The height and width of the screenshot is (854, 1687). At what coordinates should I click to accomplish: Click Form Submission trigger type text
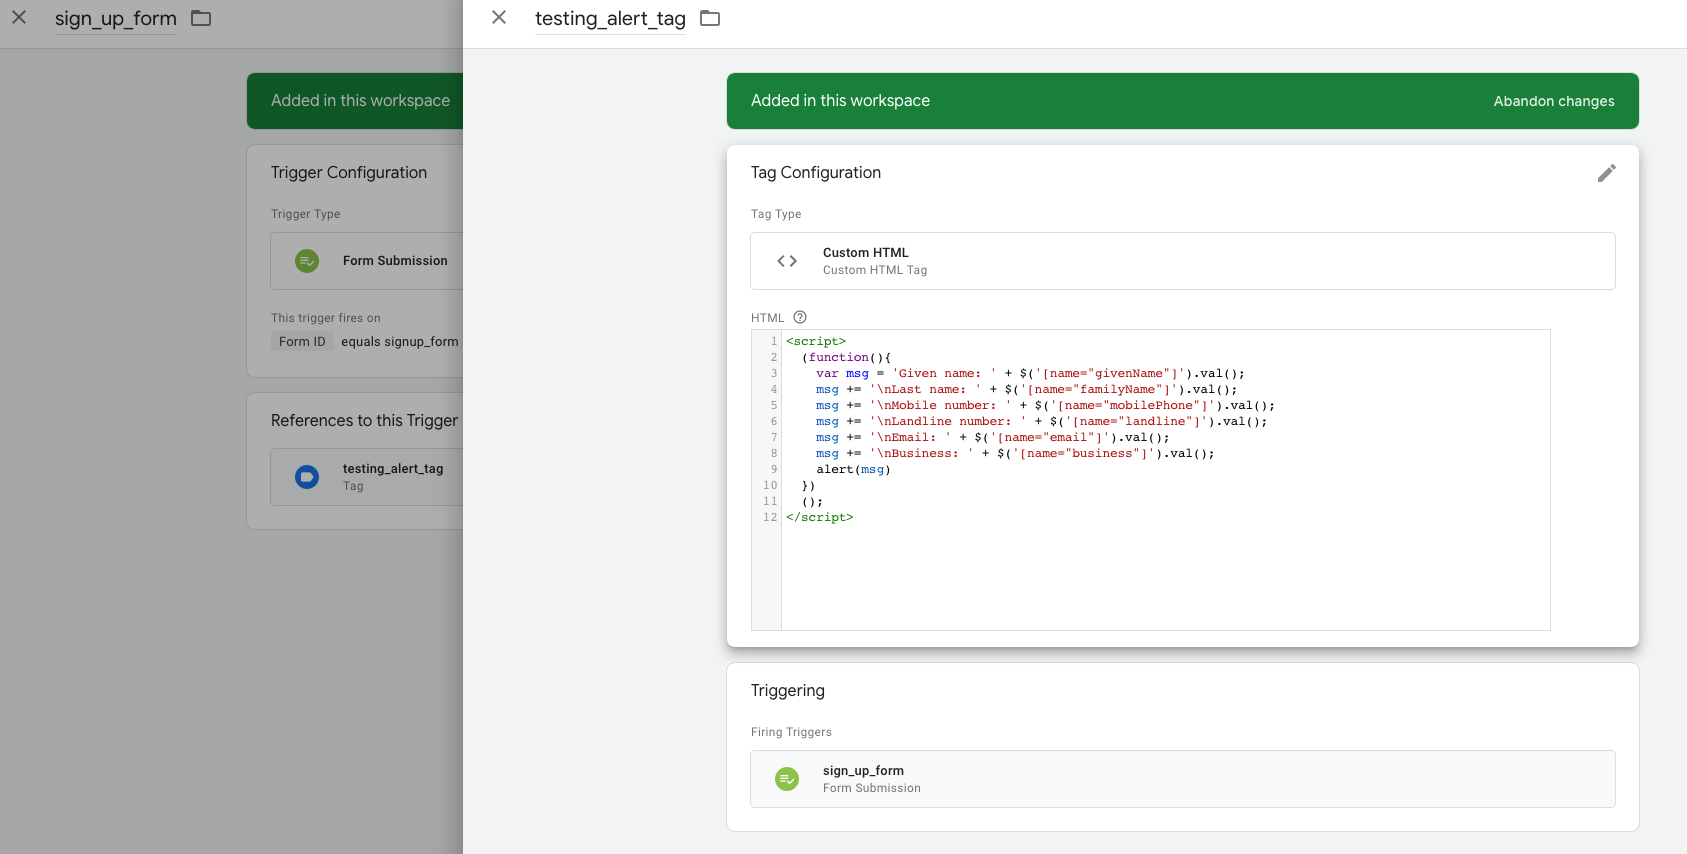tap(395, 260)
